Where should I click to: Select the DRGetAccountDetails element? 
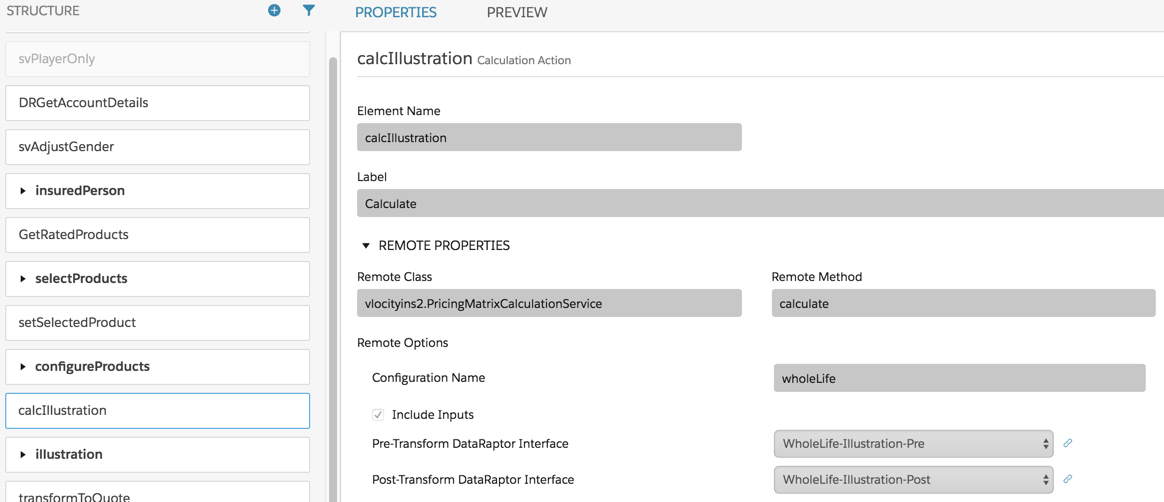click(x=157, y=103)
